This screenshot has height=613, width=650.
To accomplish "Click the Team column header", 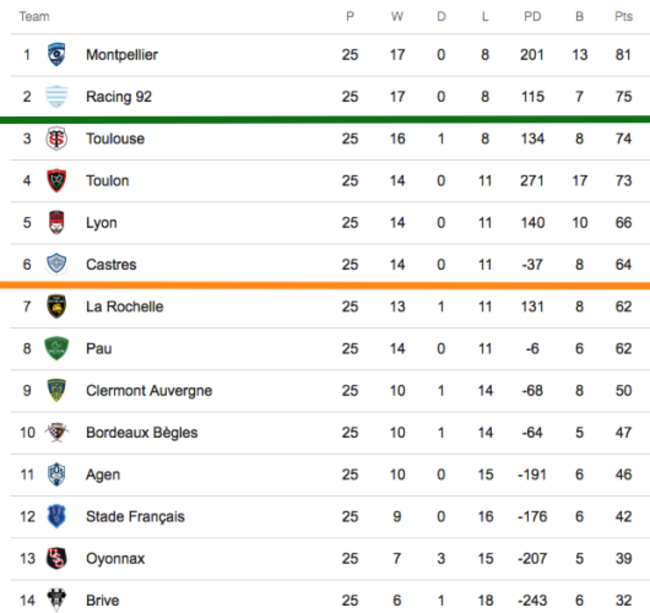I will pyautogui.click(x=34, y=17).
